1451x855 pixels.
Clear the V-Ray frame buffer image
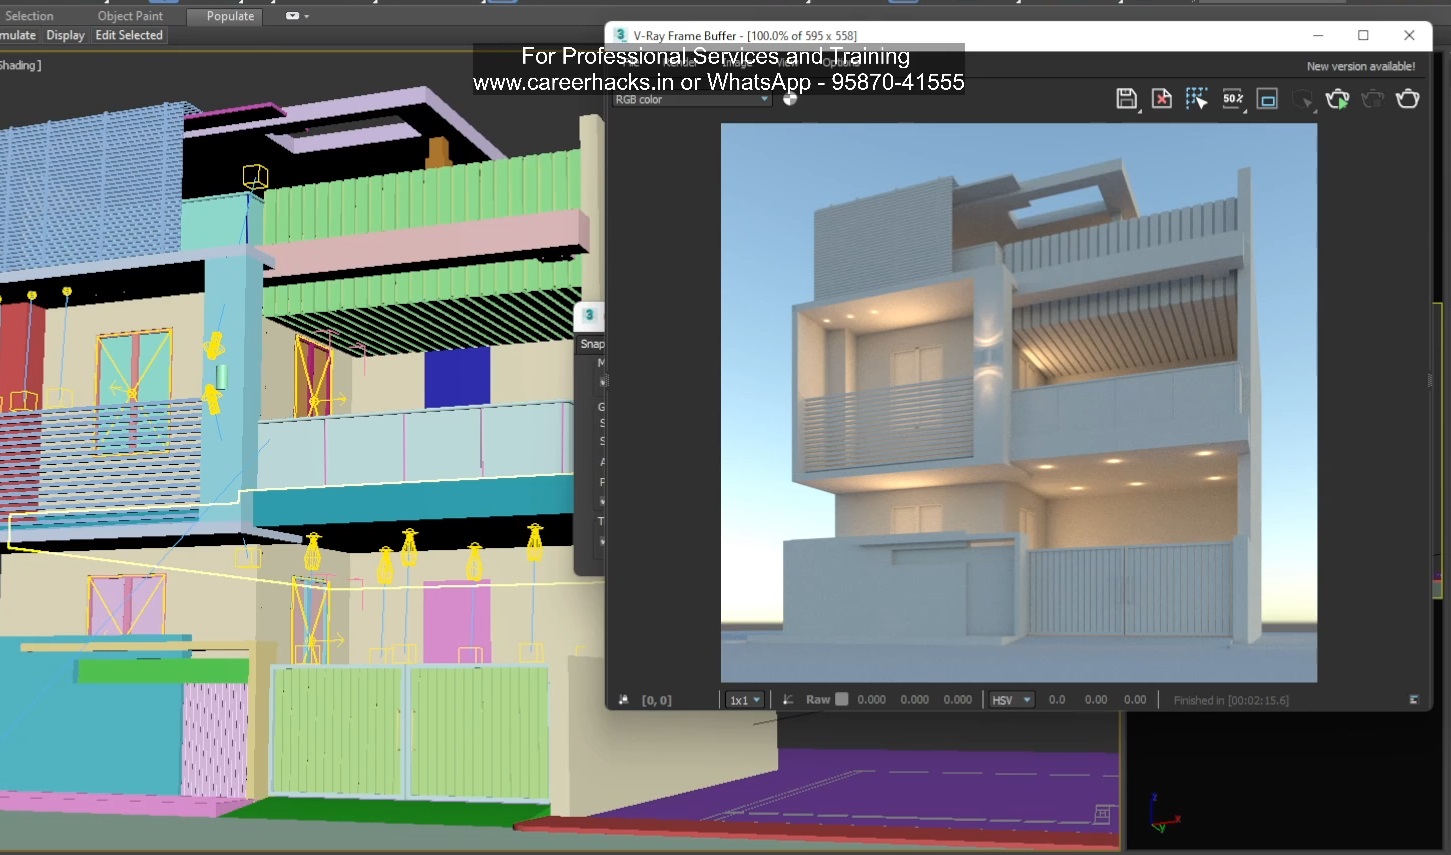tap(1161, 99)
